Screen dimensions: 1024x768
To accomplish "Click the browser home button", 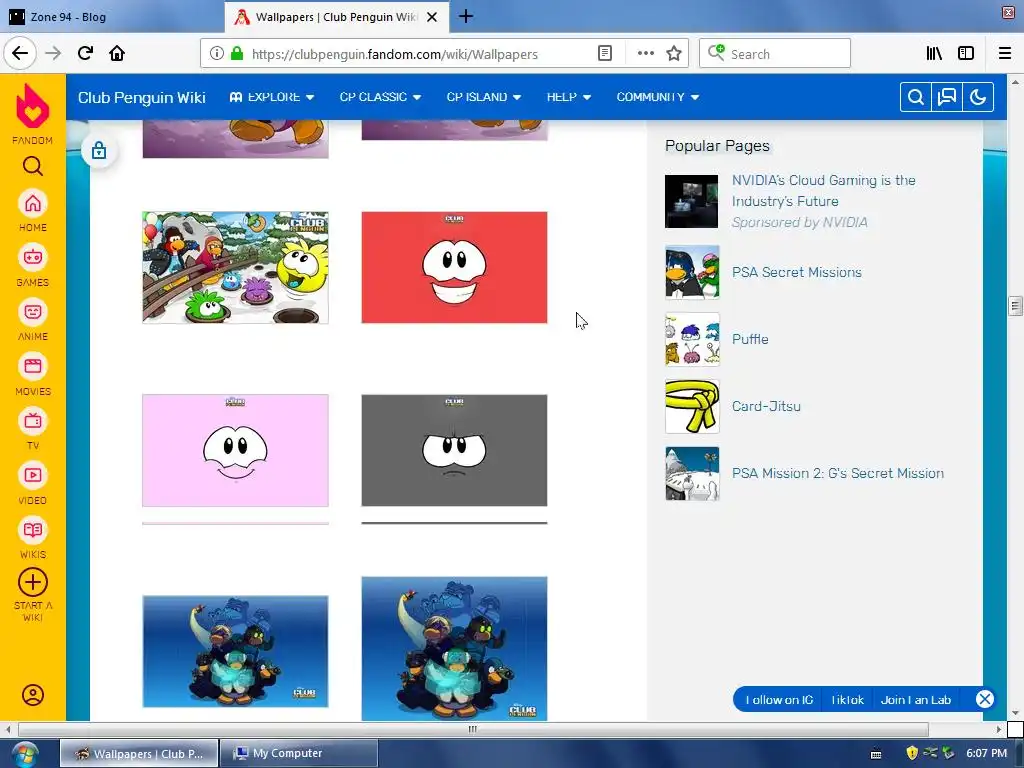I will point(117,53).
